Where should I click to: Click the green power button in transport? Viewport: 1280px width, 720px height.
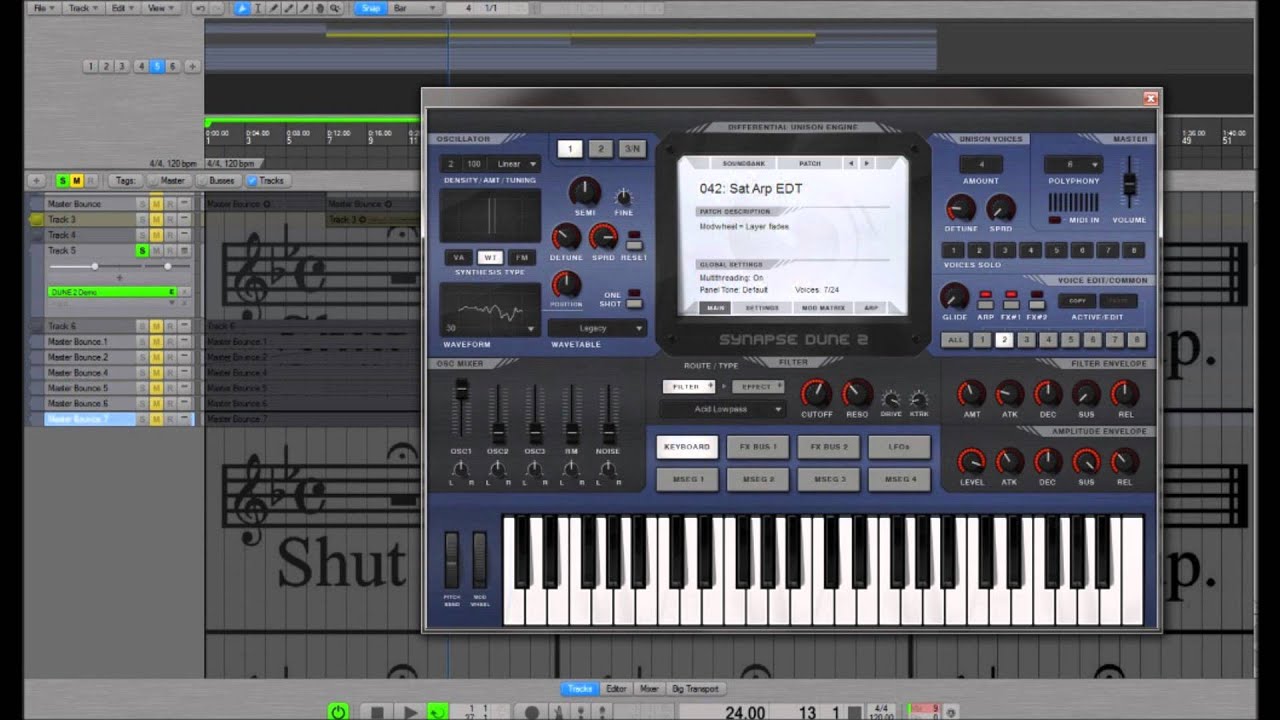(338, 712)
